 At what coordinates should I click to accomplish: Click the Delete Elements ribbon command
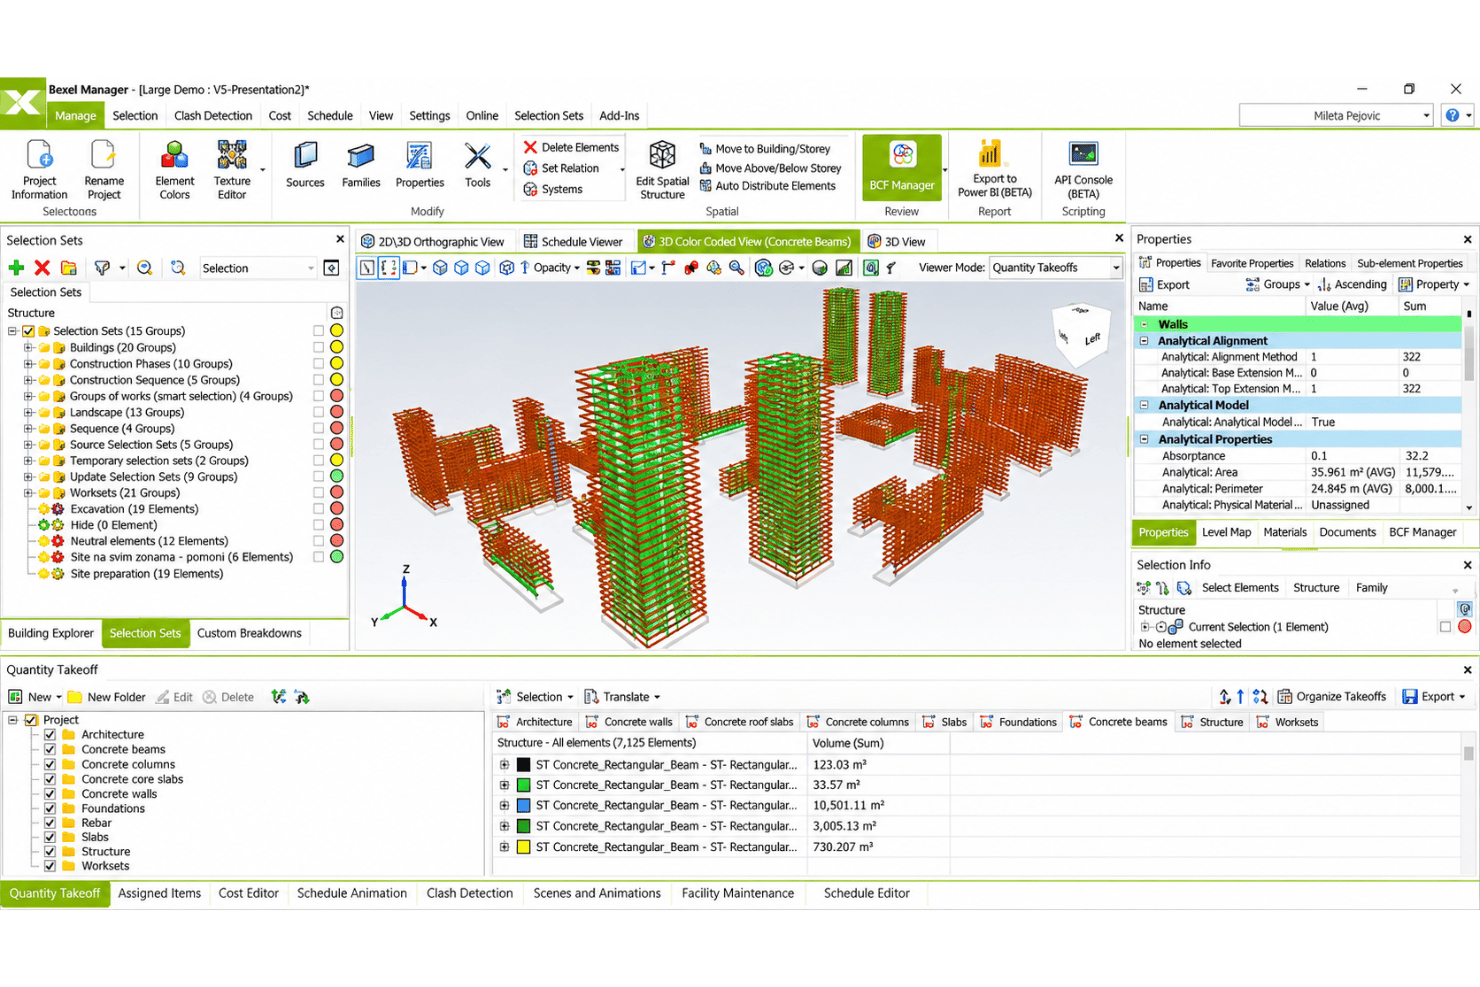pyautogui.click(x=571, y=147)
